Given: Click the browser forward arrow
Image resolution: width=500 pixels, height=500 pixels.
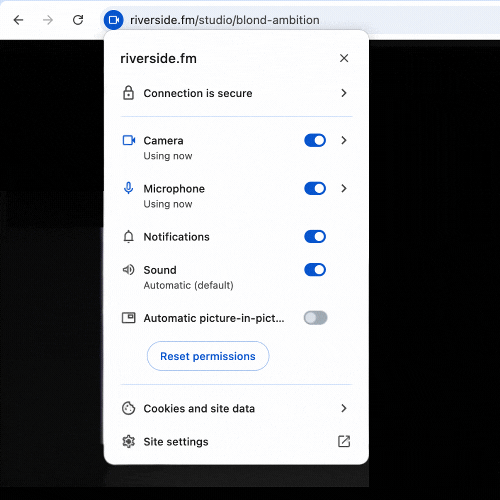Looking at the screenshot, I should 48,20.
